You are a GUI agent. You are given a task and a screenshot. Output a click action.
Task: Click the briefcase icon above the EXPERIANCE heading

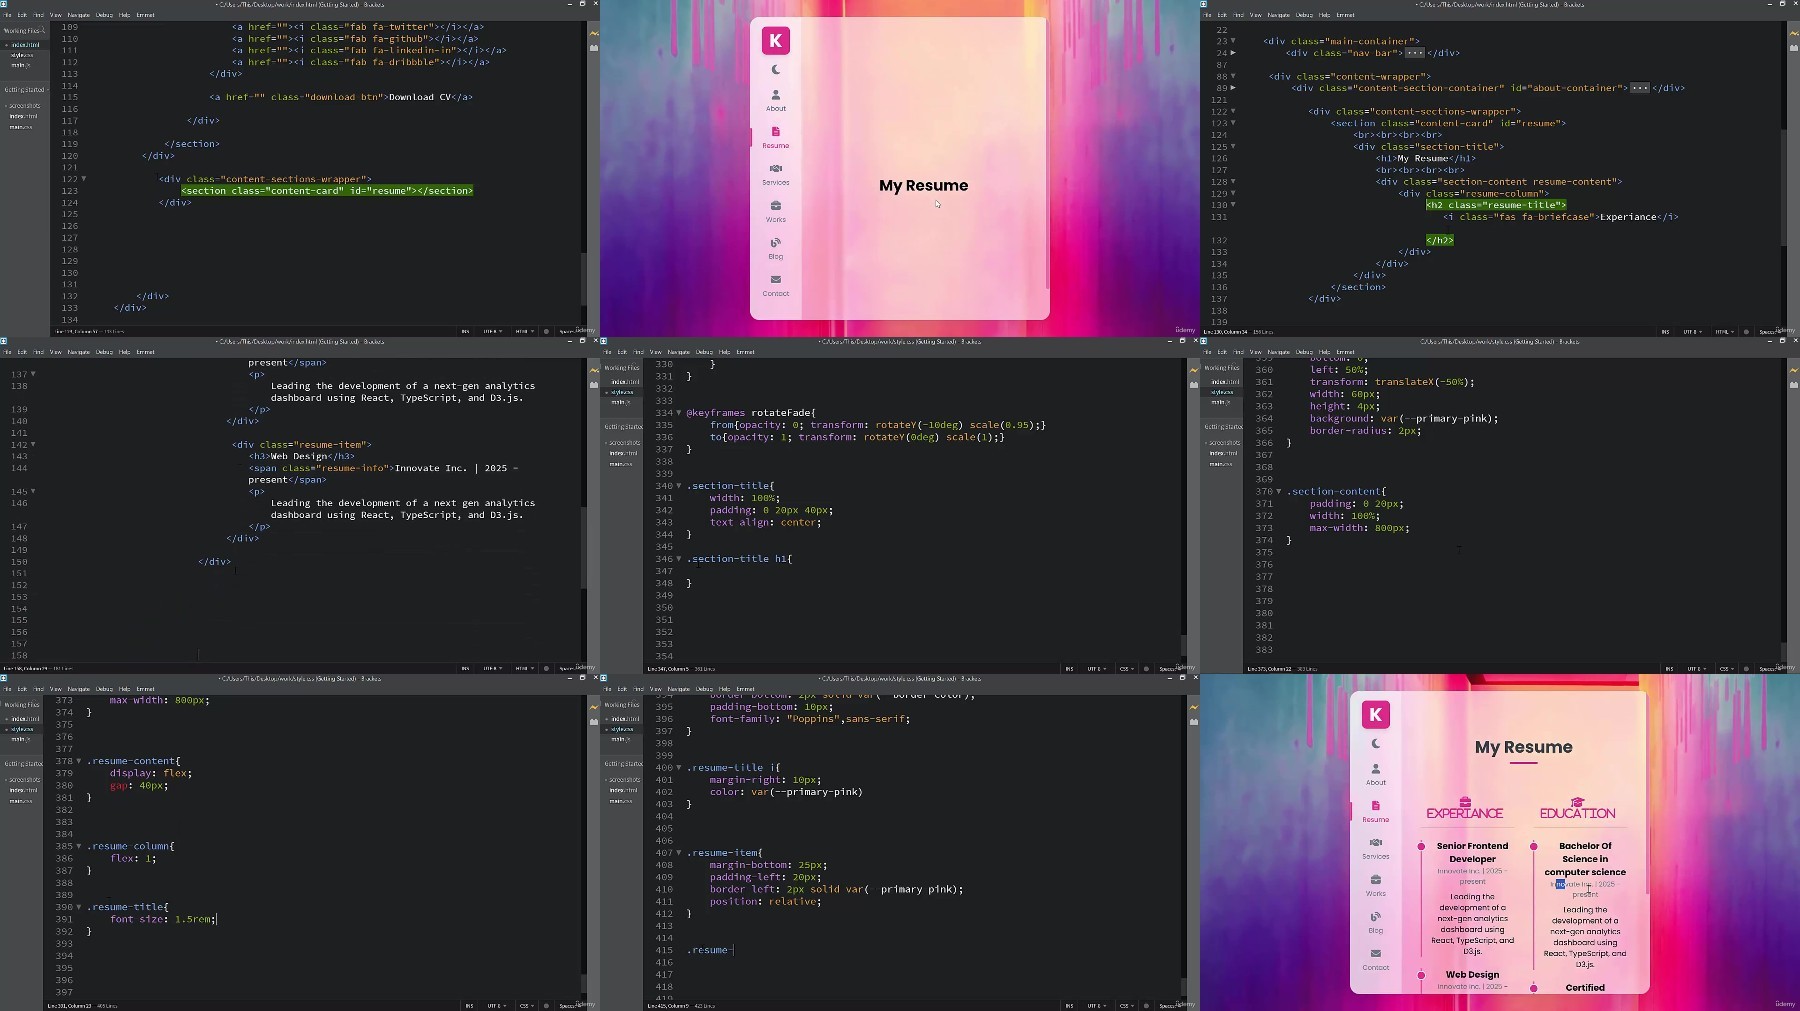[x=1465, y=802]
